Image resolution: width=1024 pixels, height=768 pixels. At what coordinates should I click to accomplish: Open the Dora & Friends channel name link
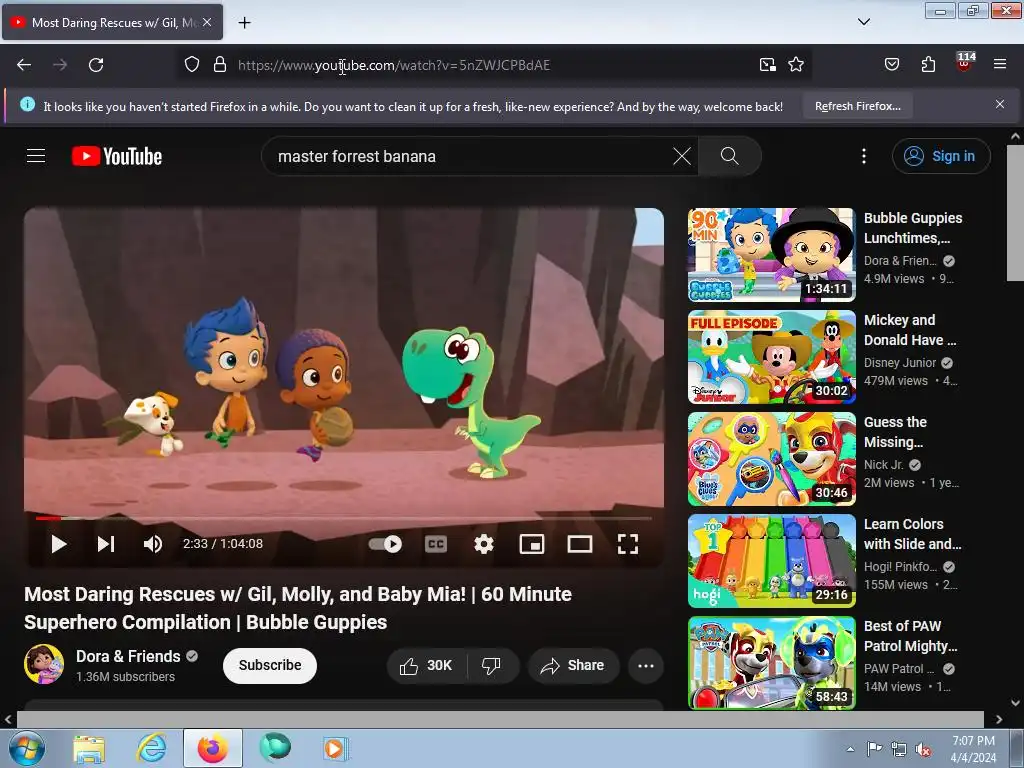pos(128,656)
